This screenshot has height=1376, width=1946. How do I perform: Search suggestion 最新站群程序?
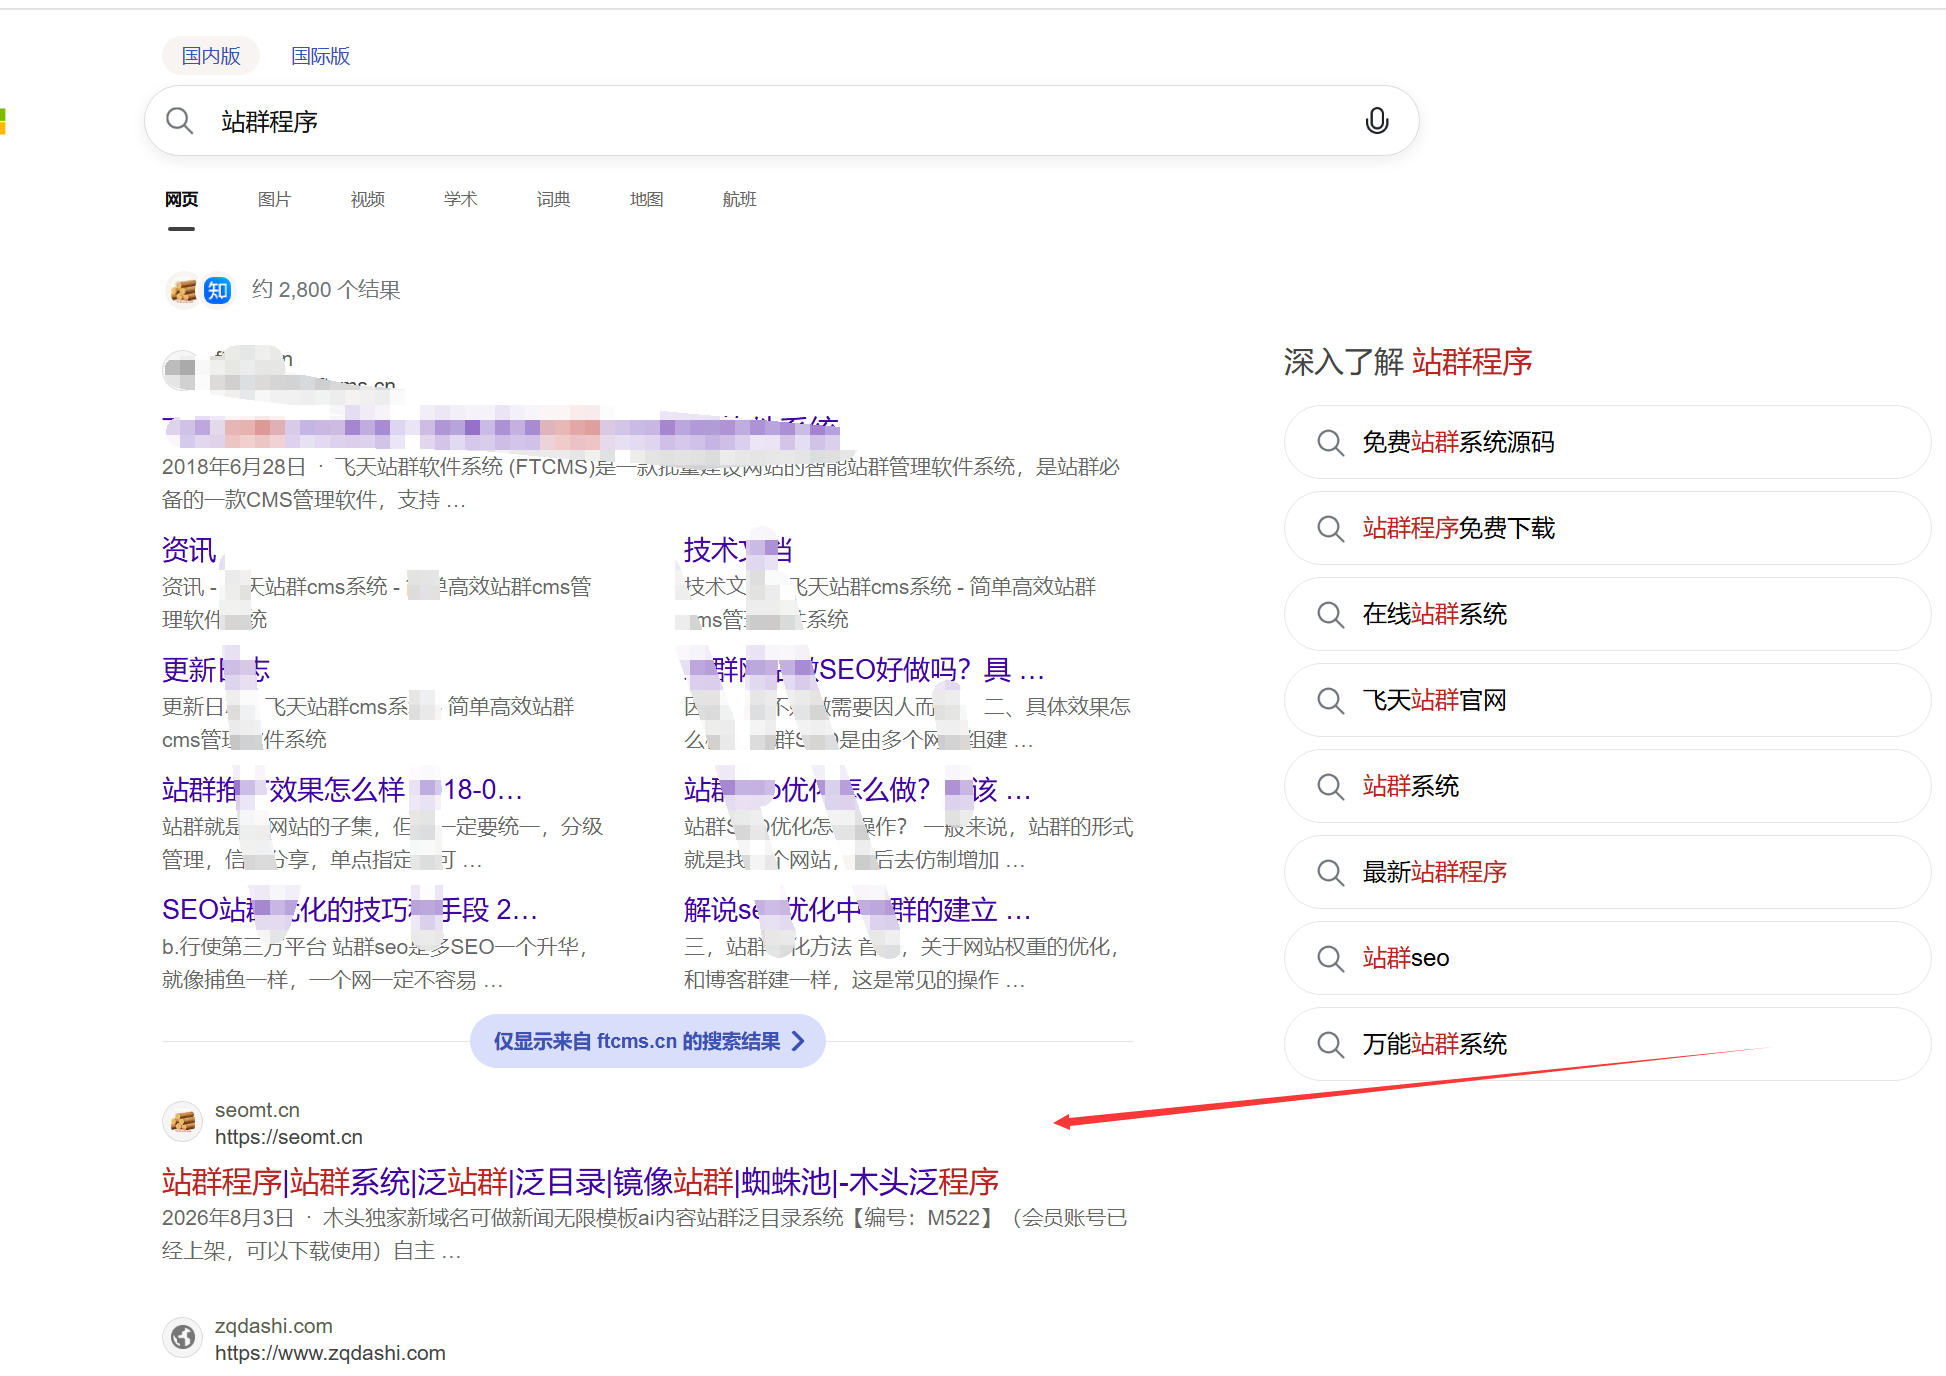pos(1607,872)
